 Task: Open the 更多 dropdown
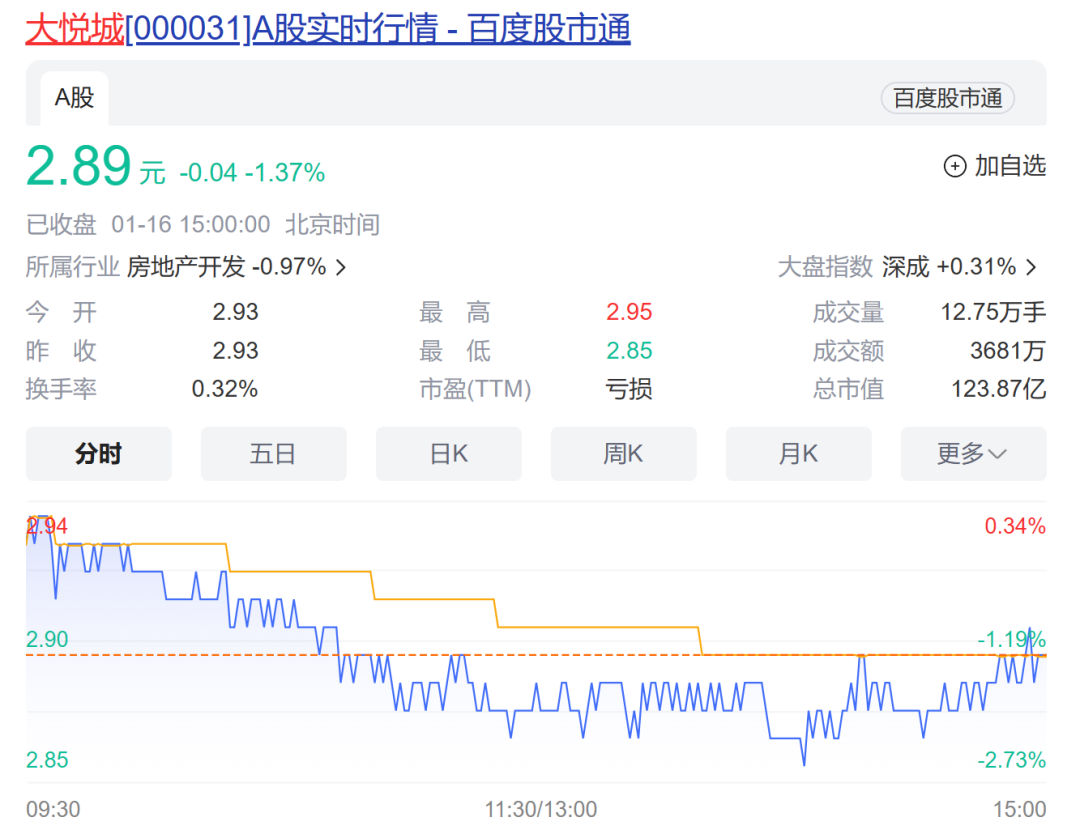[973, 454]
